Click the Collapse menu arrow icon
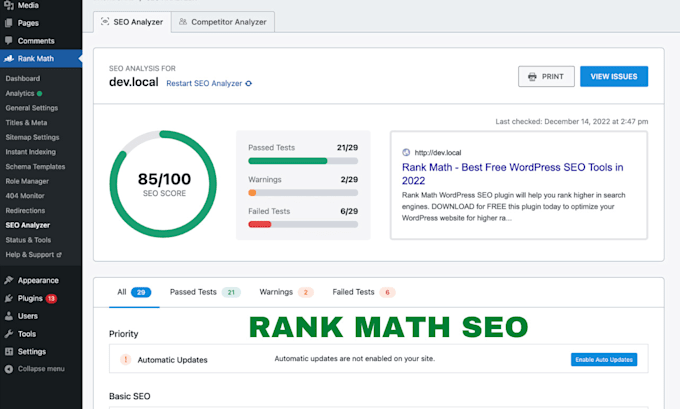Image resolution: width=680 pixels, height=409 pixels. pyautogui.click(x=9, y=369)
